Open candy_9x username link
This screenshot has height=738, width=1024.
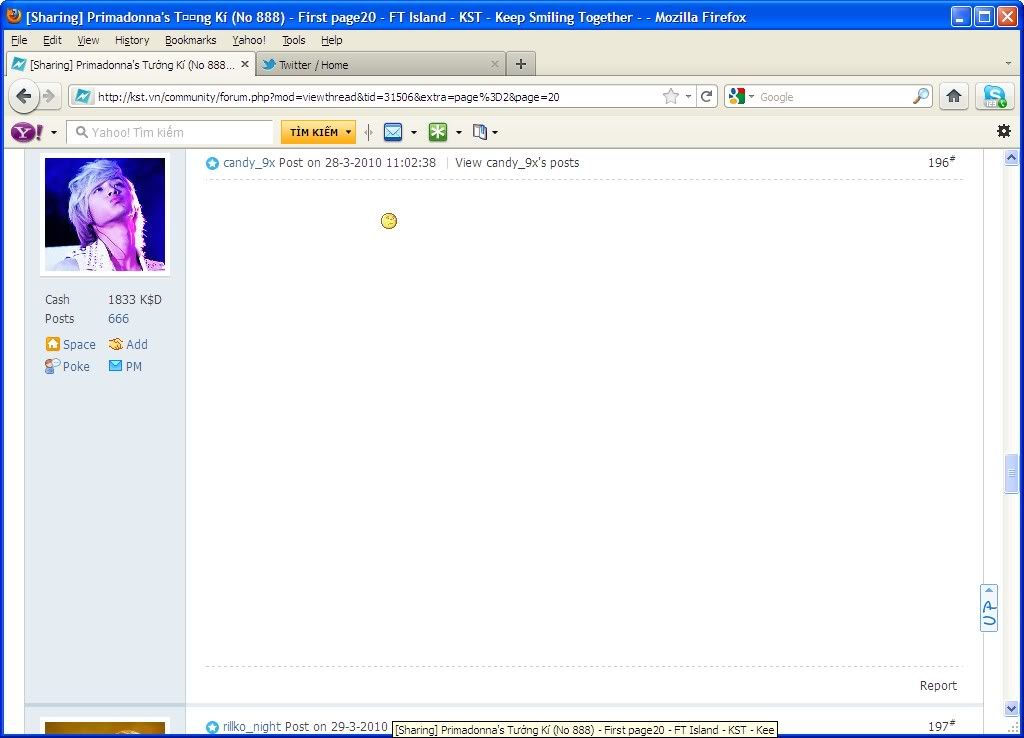coord(249,163)
